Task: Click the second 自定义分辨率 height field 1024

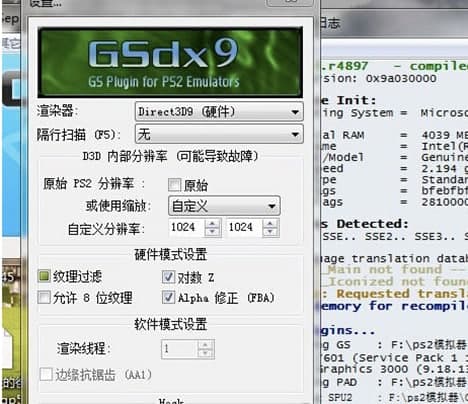Action: pyautogui.click(x=244, y=228)
